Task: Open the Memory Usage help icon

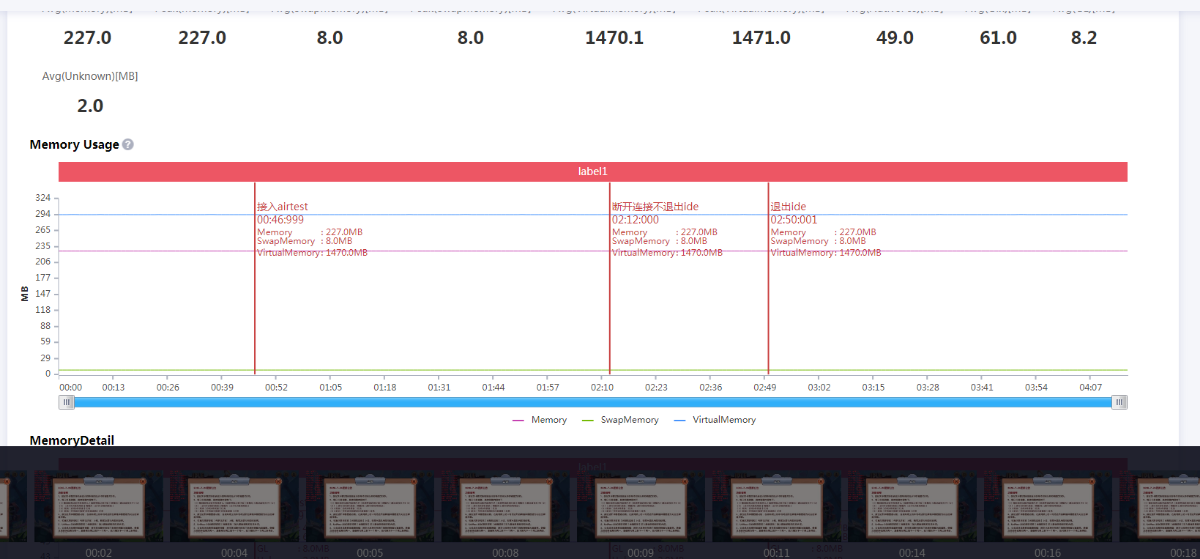Action: [x=128, y=145]
